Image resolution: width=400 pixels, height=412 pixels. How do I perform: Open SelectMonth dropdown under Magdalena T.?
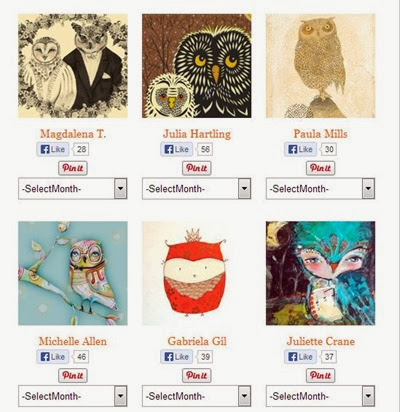pos(73,189)
